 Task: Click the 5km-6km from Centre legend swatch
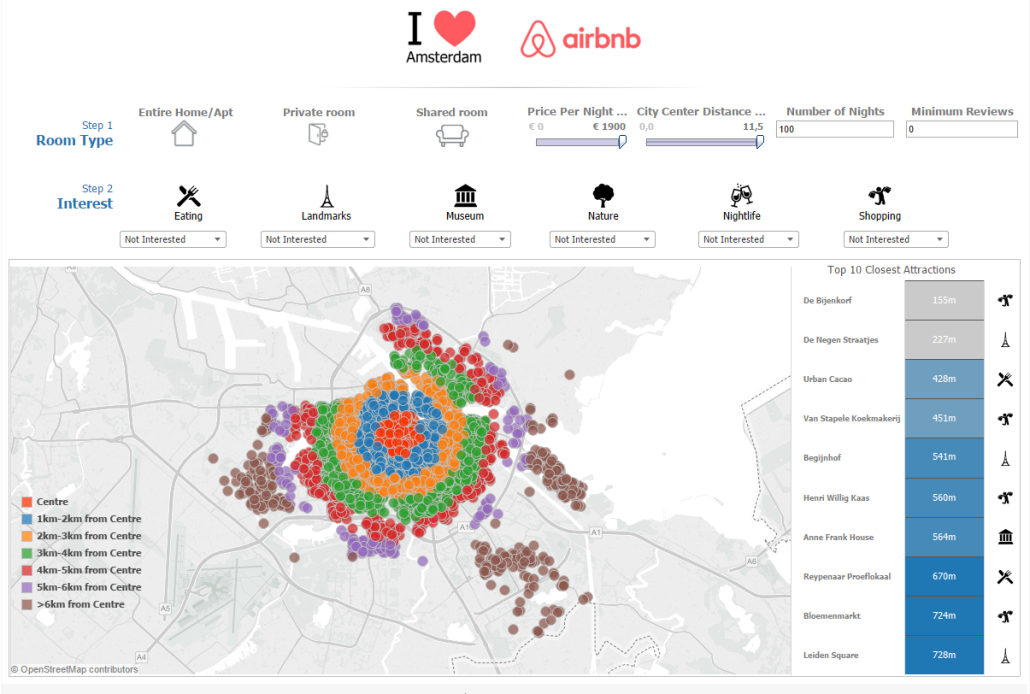[27, 588]
